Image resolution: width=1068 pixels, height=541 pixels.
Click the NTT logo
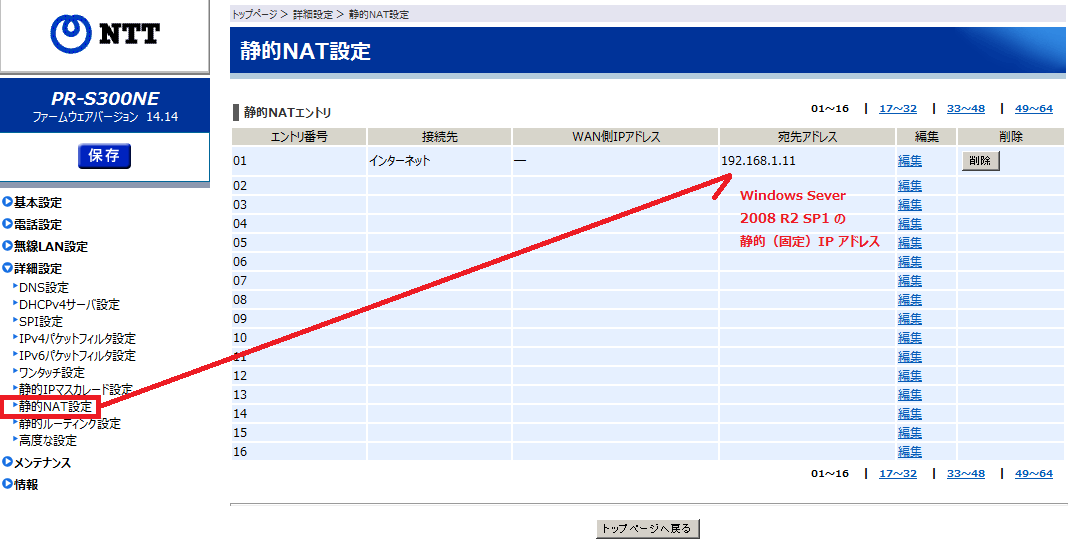[104, 35]
